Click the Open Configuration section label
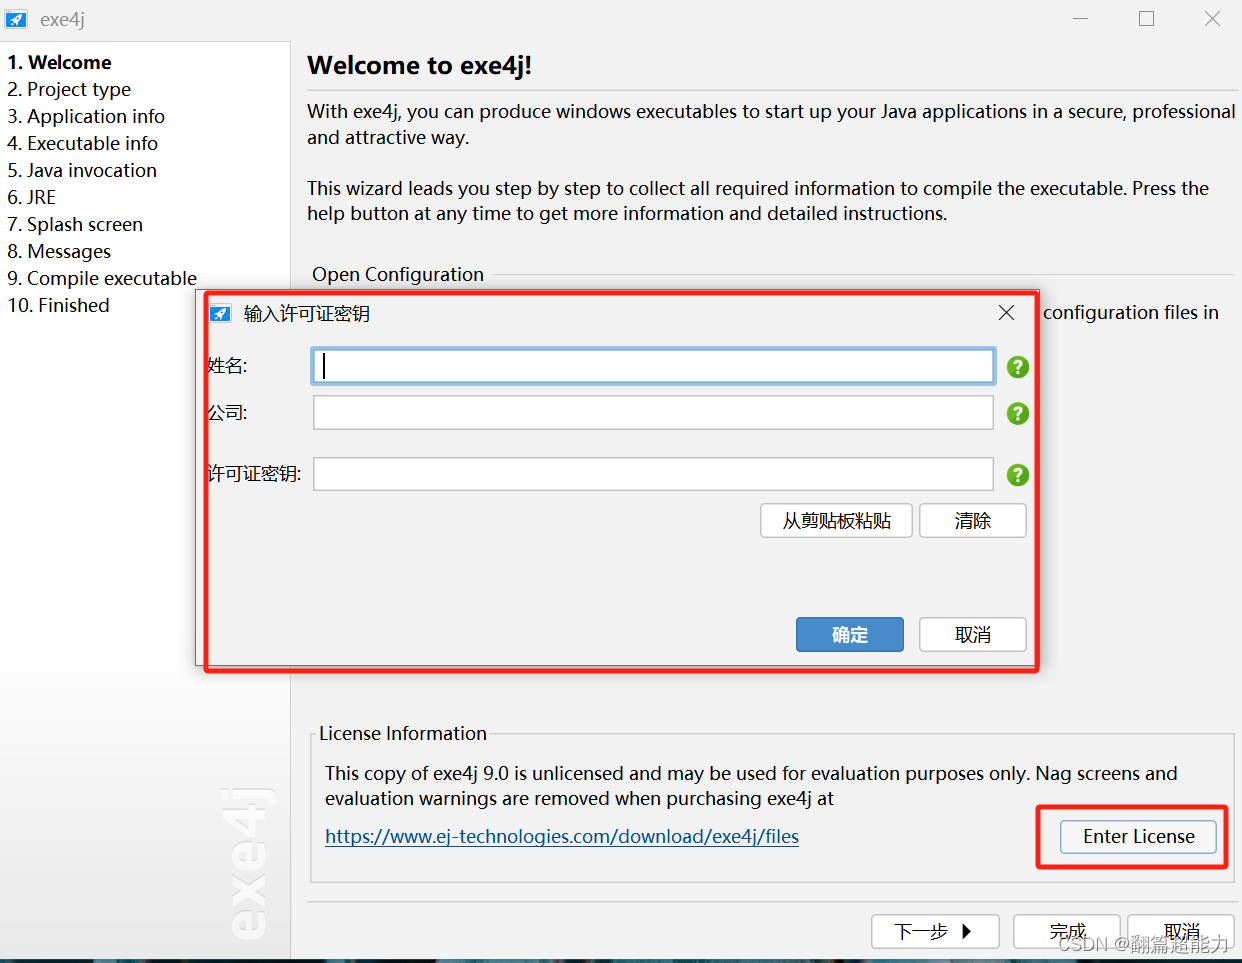Viewport: 1242px width, 963px height. 398,274
